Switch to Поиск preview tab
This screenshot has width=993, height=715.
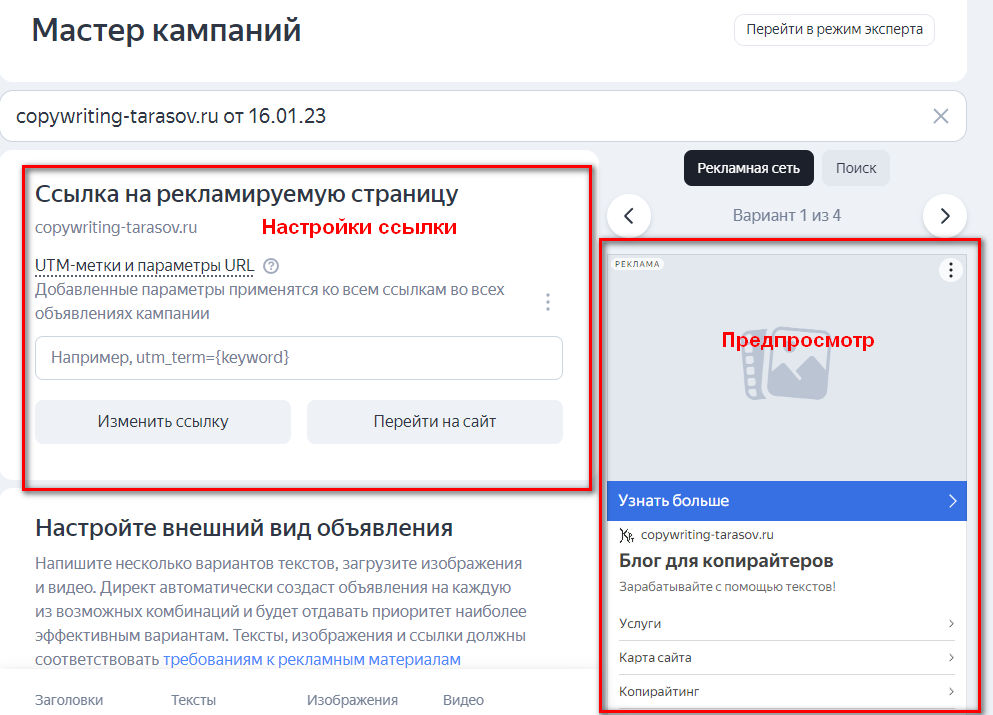tap(856, 168)
